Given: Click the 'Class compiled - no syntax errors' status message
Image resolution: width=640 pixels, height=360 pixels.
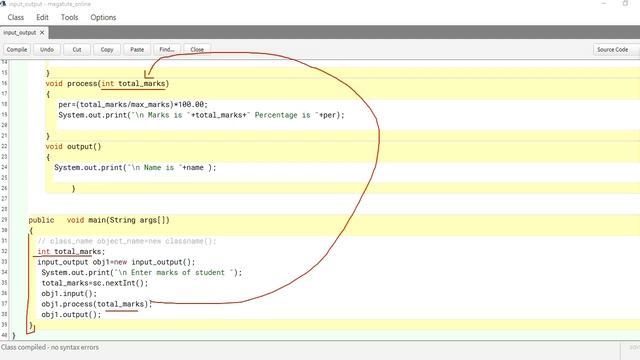Looking at the screenshot, I should coord(50,347).
